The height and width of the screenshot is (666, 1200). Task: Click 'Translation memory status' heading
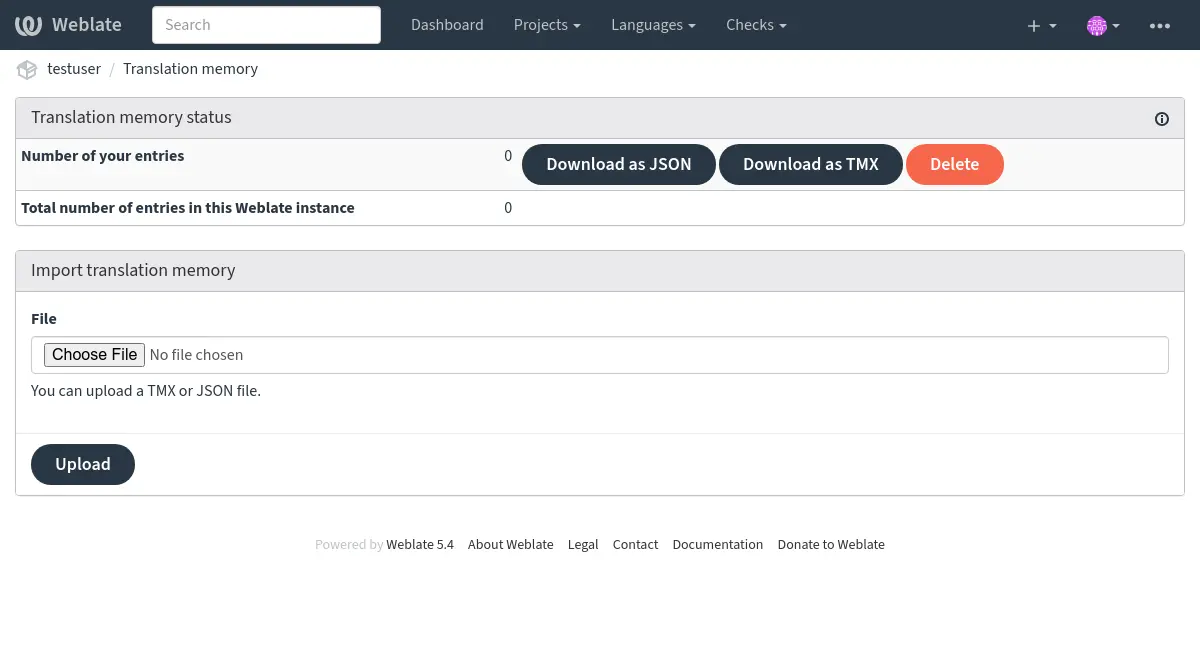pyautogui.click(x=131, y=117)
